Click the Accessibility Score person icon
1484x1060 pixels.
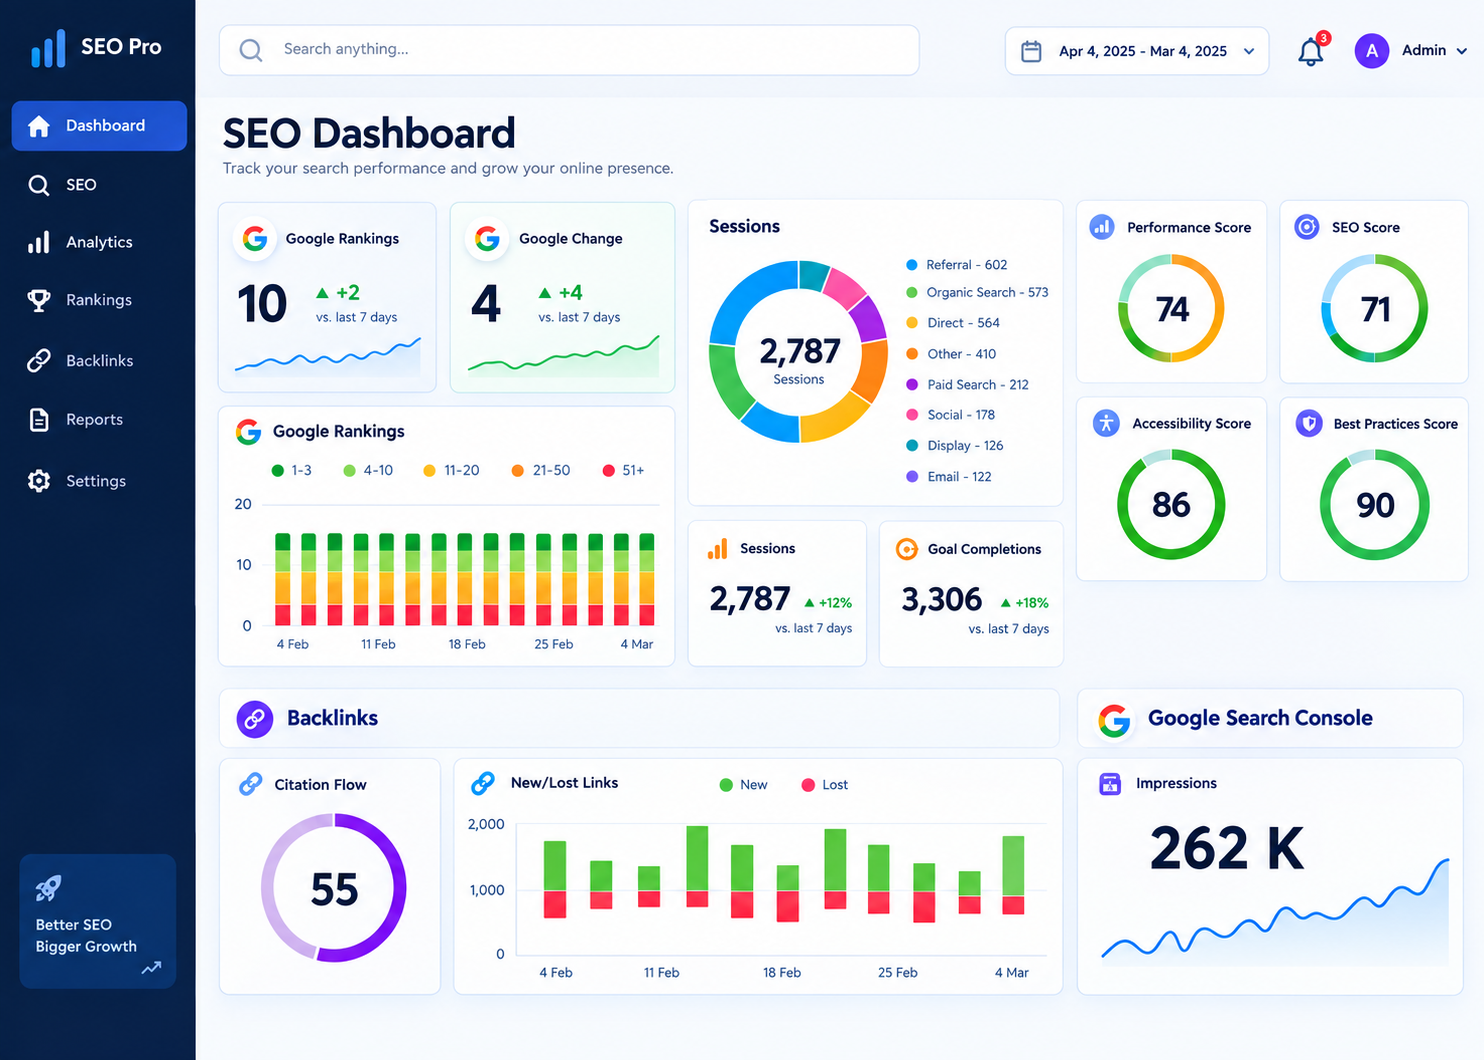(1106, 423)
